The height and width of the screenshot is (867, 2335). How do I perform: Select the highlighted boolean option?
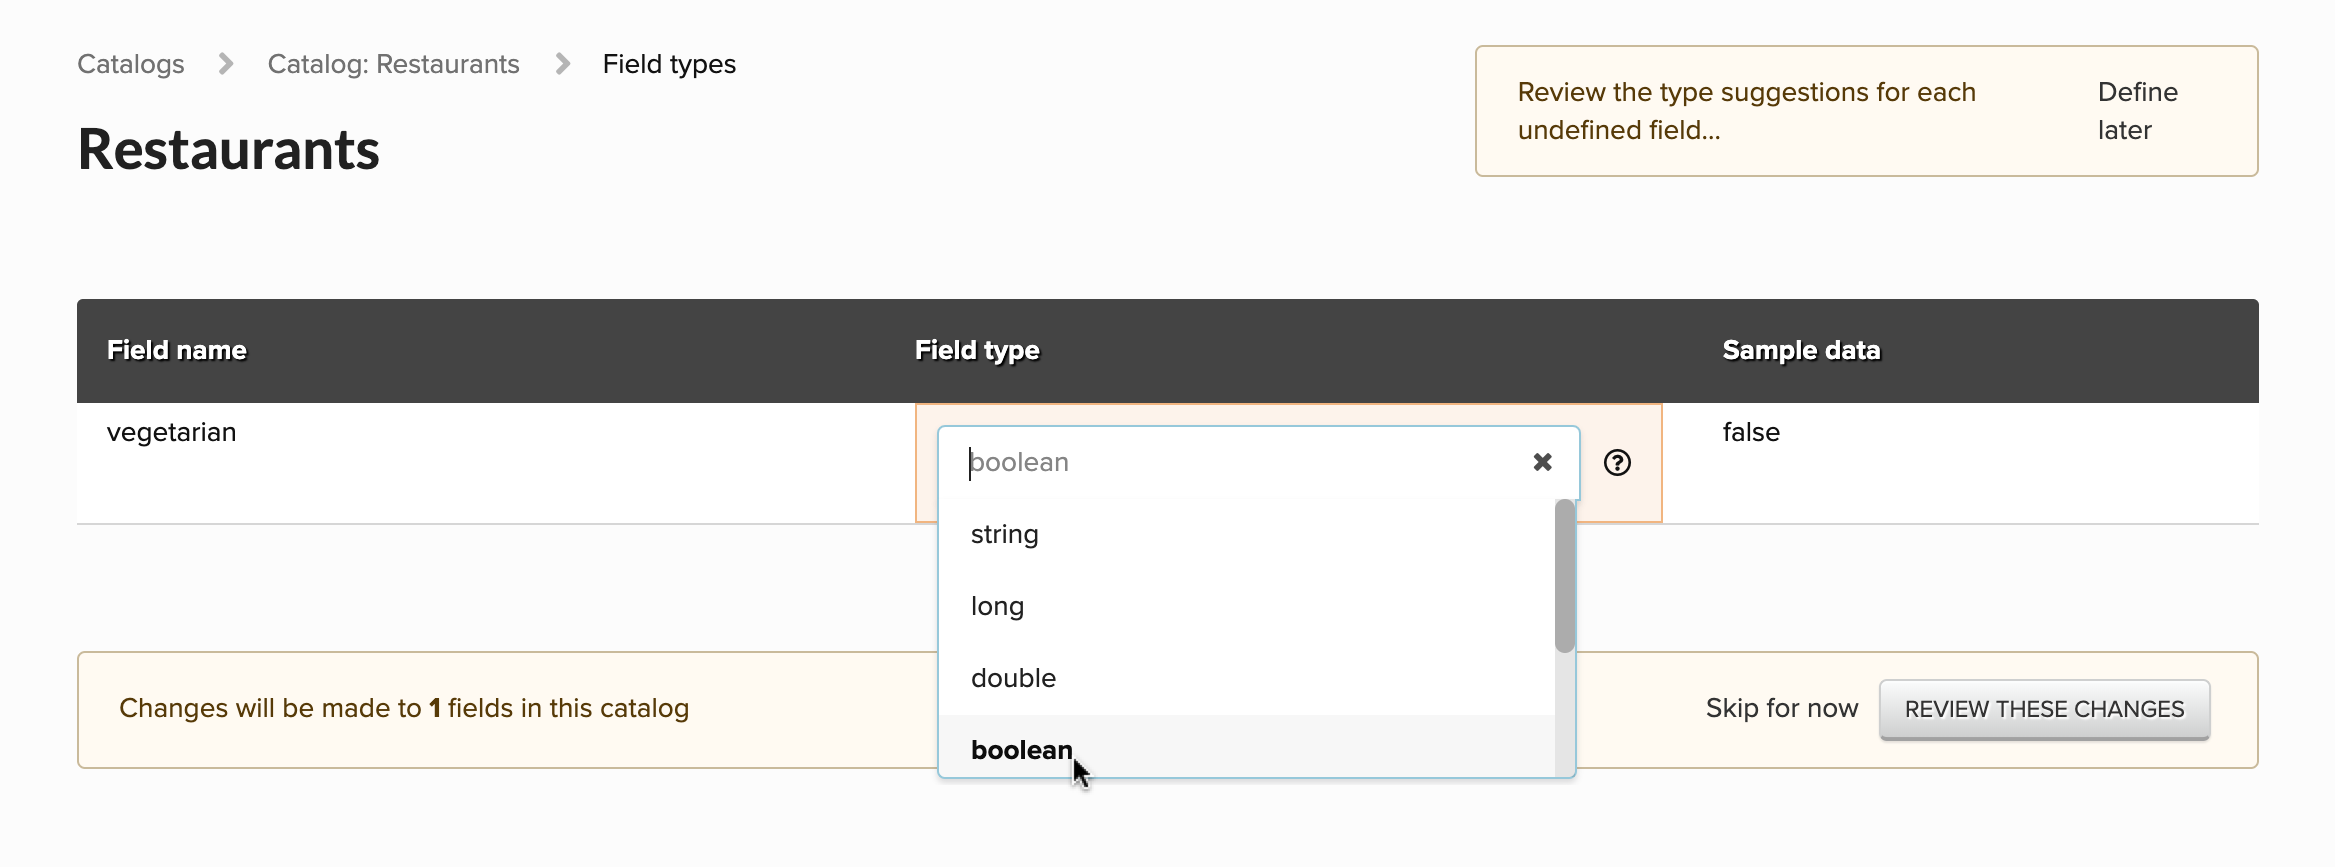click(x=1021, y=750)
